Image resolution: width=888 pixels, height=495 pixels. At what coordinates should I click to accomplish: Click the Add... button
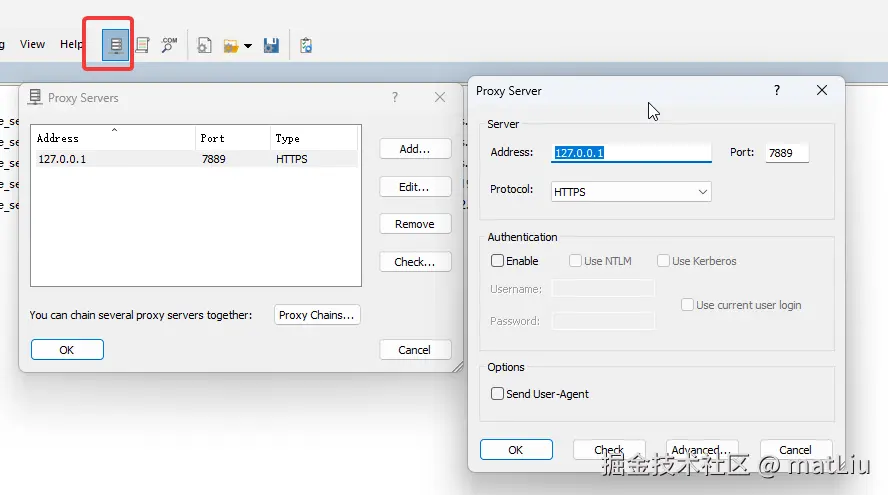click(x=415, y=149)
